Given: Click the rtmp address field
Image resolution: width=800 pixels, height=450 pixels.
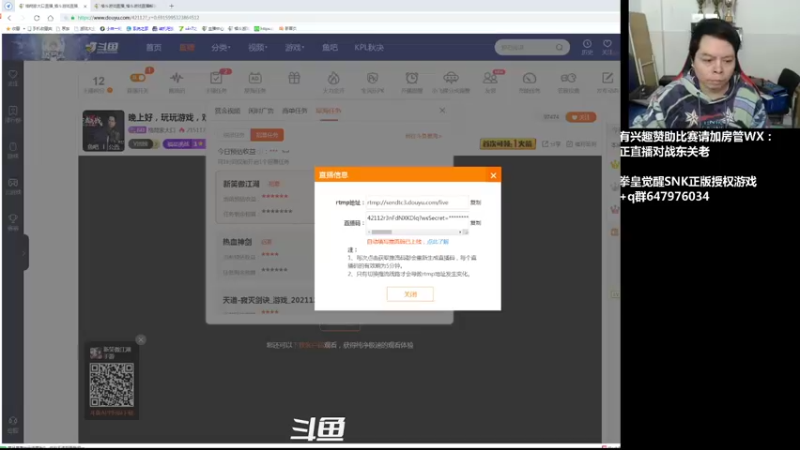Looking at the screenshot, I should click(417, 203).
